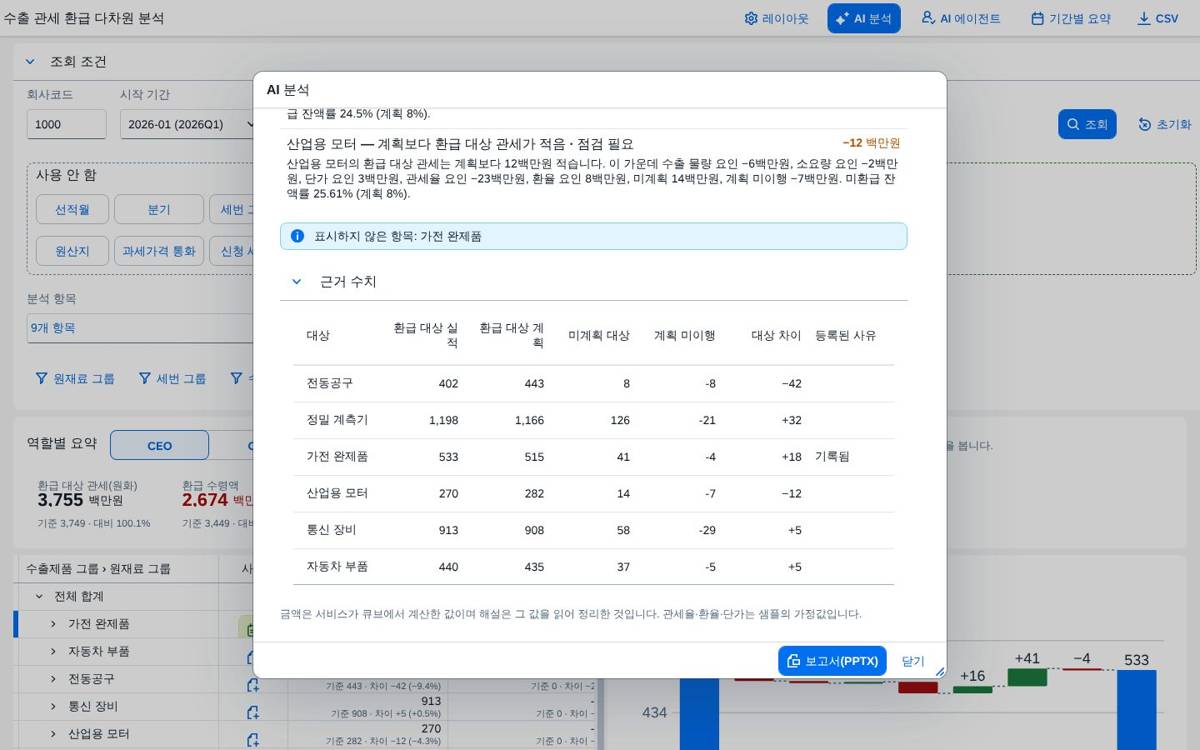Click the AI 분석 toolbar button
Image resolution: width=1200 pixels, height=750 pixels.
[864, 18]
